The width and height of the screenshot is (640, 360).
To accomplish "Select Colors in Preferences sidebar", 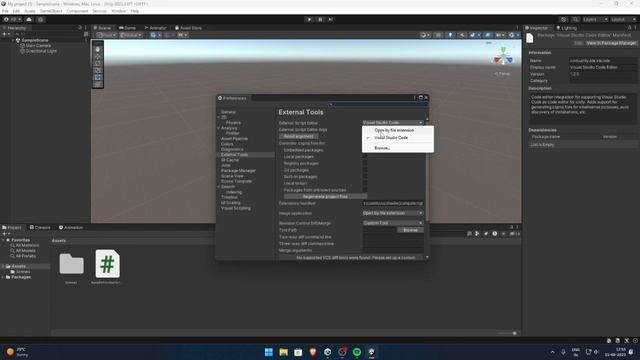I will tap(227, 144).
